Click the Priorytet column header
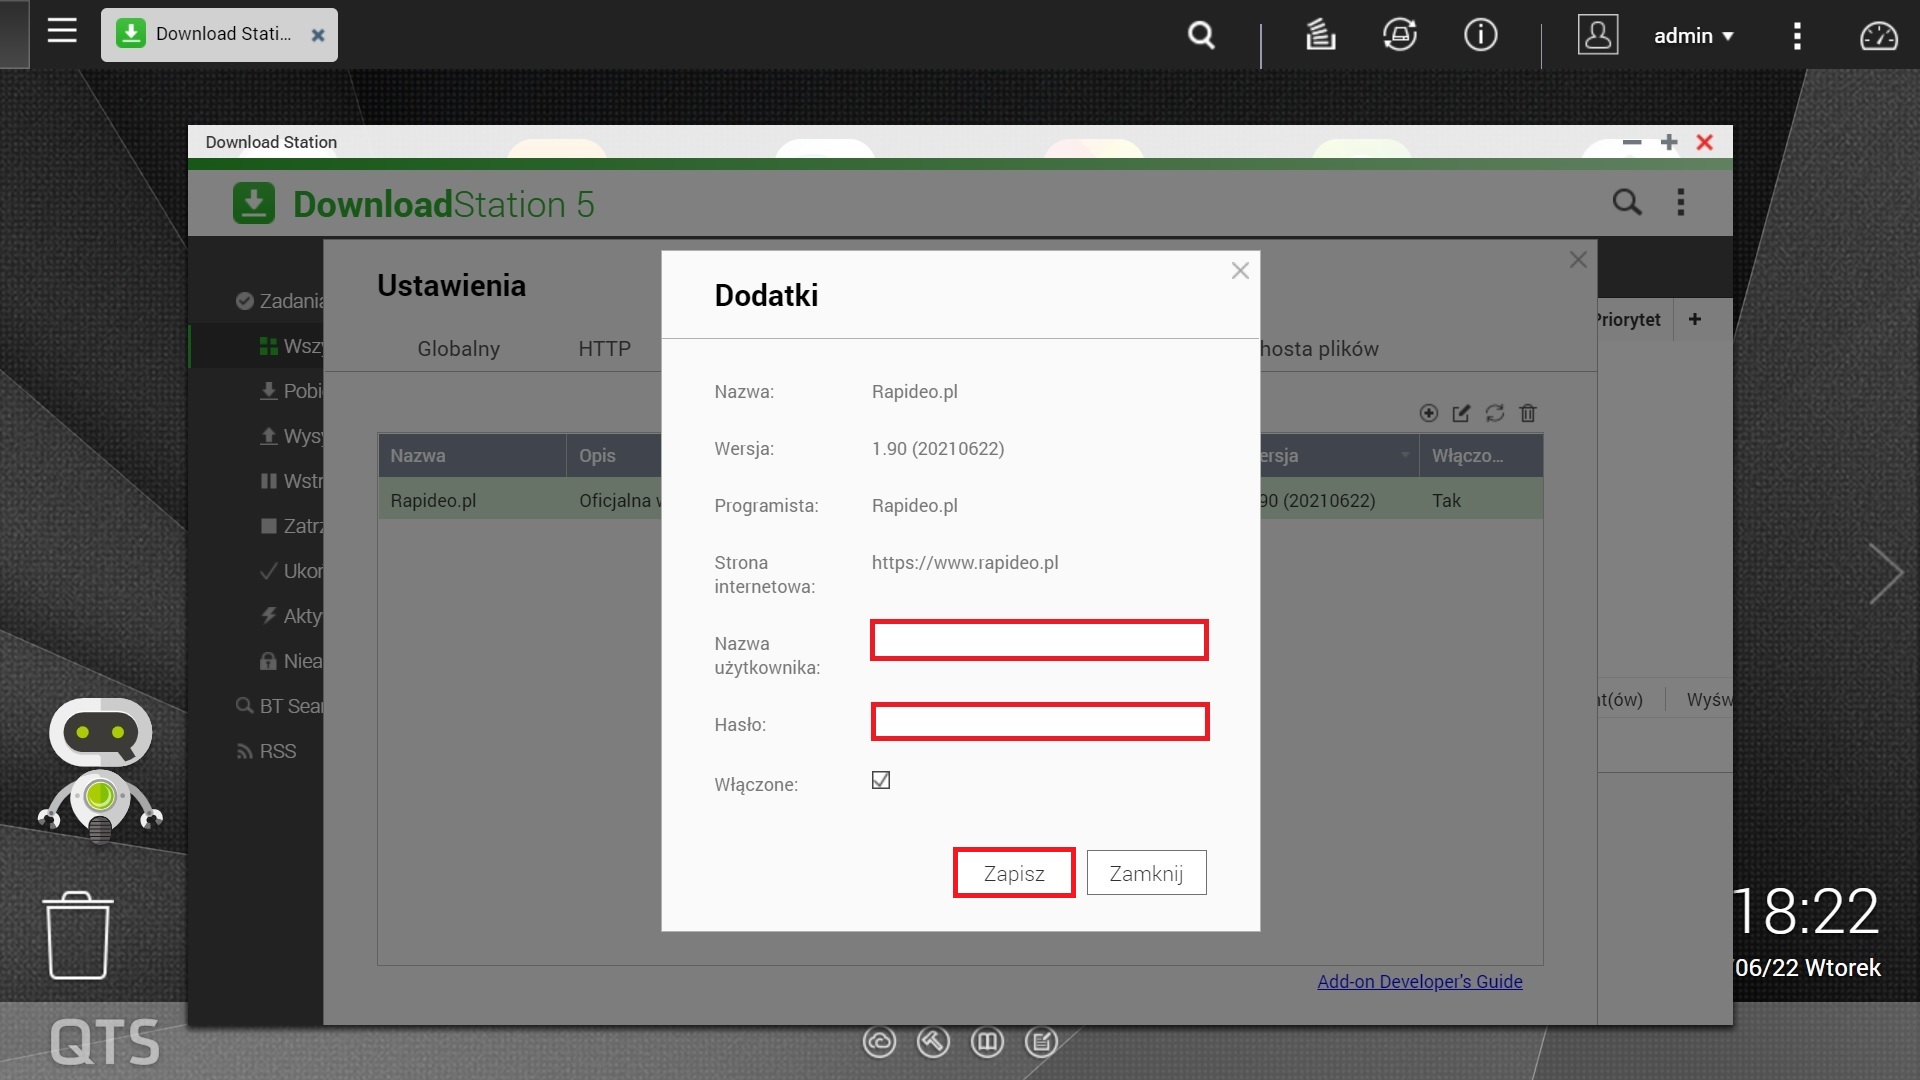Image resolution: width=1920 pixels, height=1080 pixels. point(1629,319)
